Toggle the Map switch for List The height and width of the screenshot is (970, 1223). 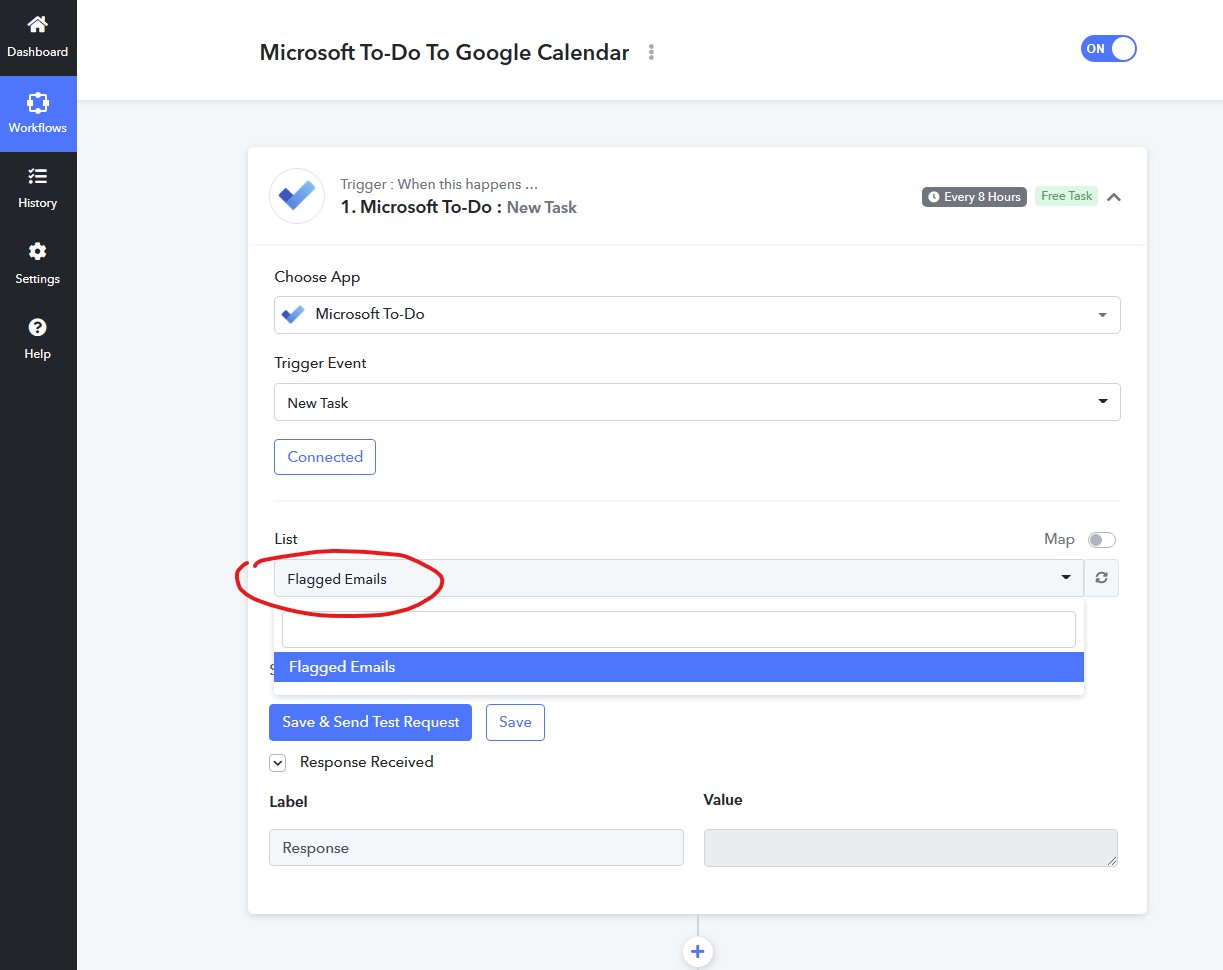(x=1102, y=540)
